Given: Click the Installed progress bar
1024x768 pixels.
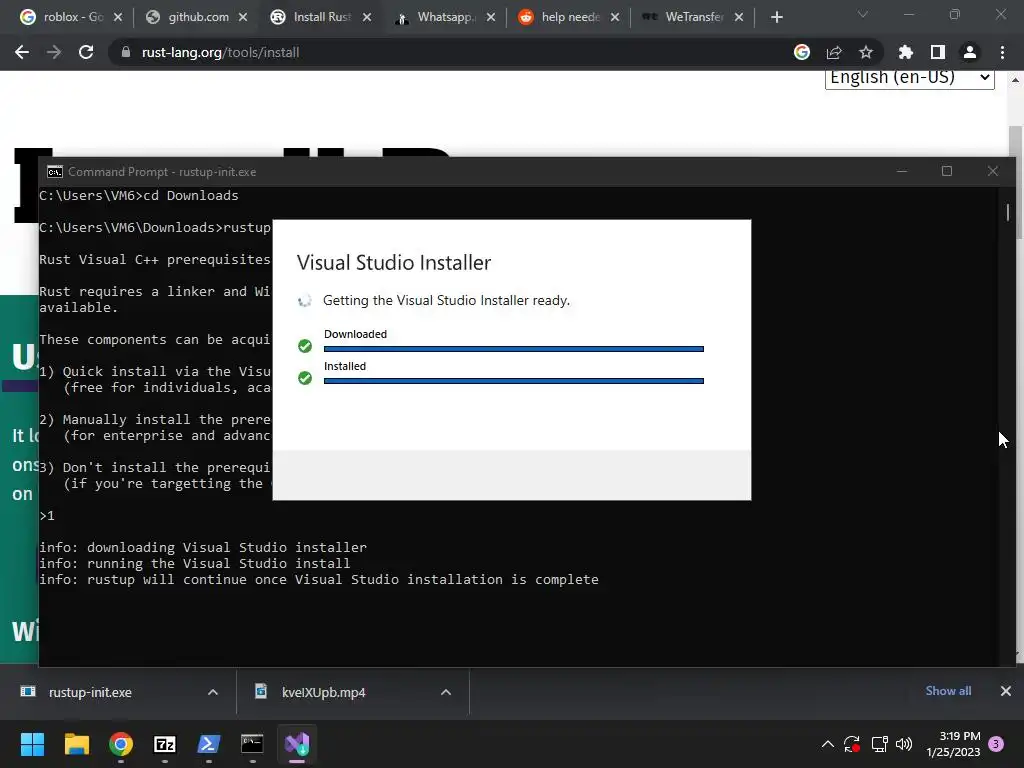Looking at the screenshot, I should [513, 381].
